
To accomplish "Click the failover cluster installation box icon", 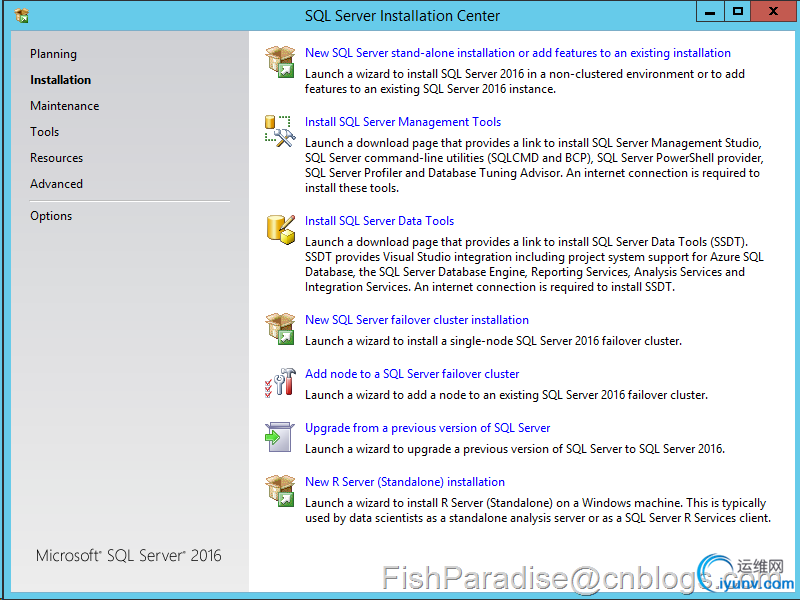I will (x=280, y=329).
